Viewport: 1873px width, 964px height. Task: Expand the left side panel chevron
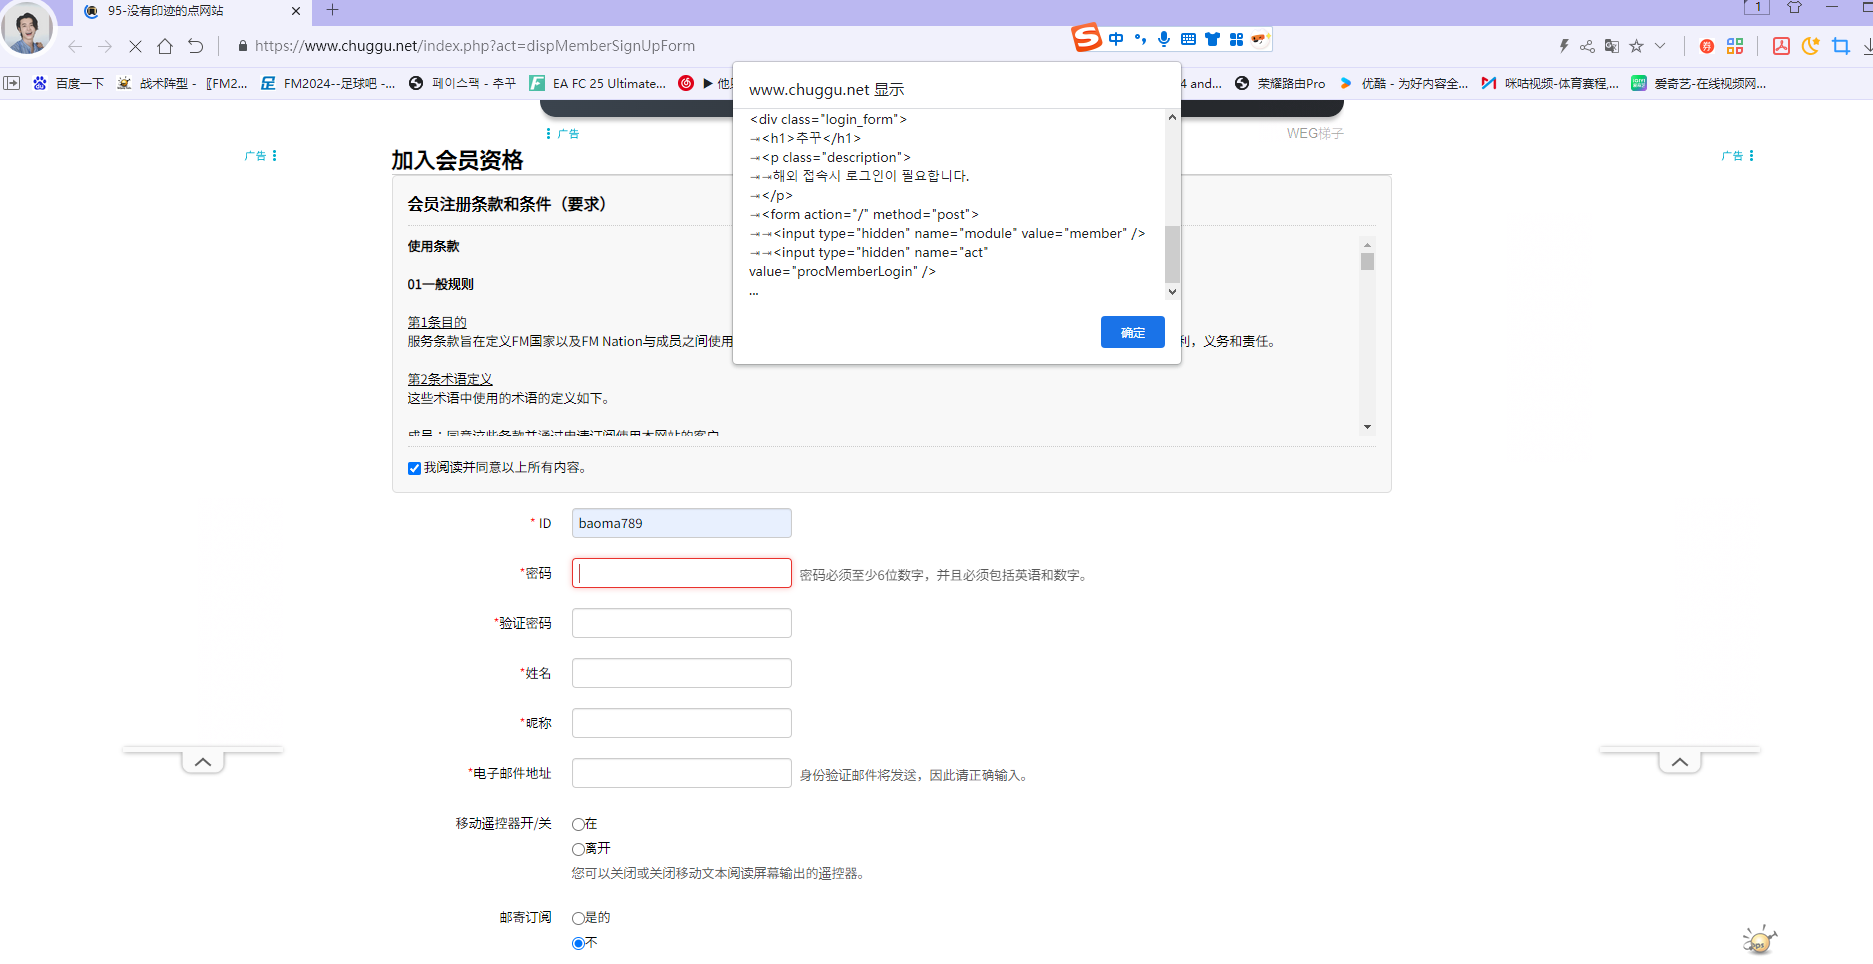(x=203, y=762)
